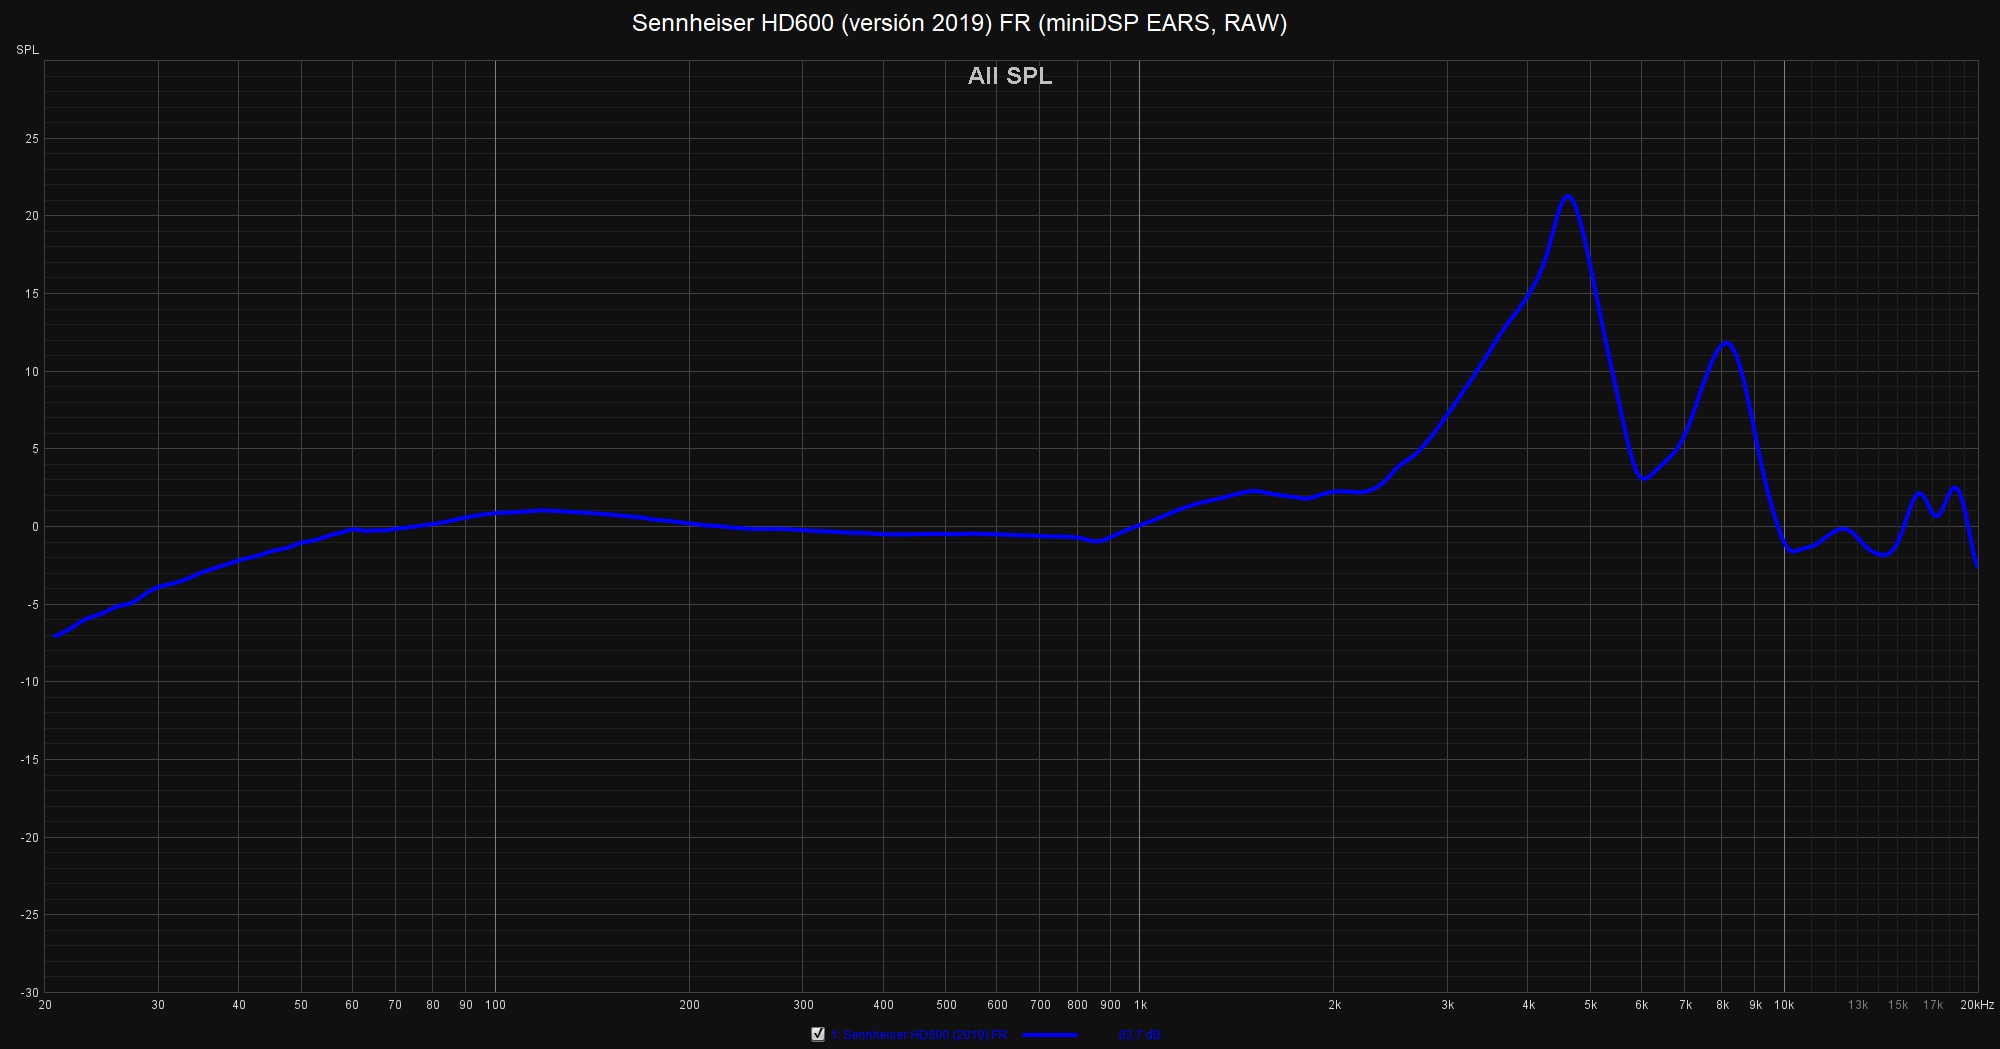Click the 0 label on SPL axis
Screen dimensions: 2000x1049
(x=35, y=527)
